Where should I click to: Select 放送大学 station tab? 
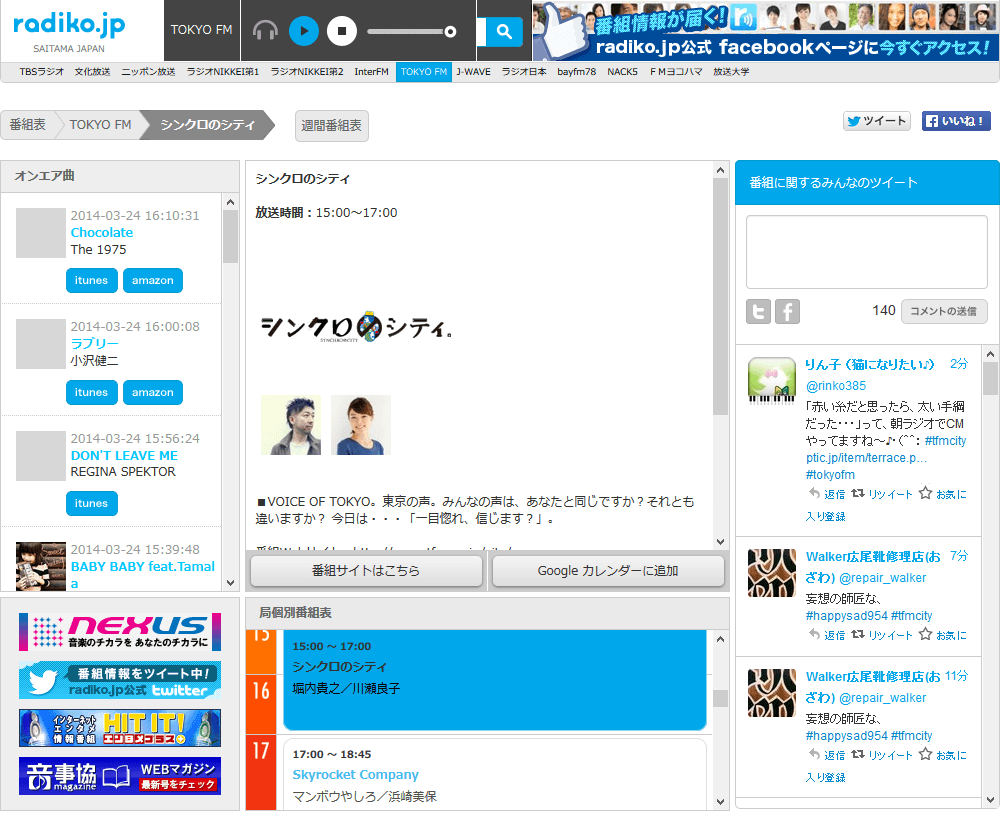pos(731,72)
